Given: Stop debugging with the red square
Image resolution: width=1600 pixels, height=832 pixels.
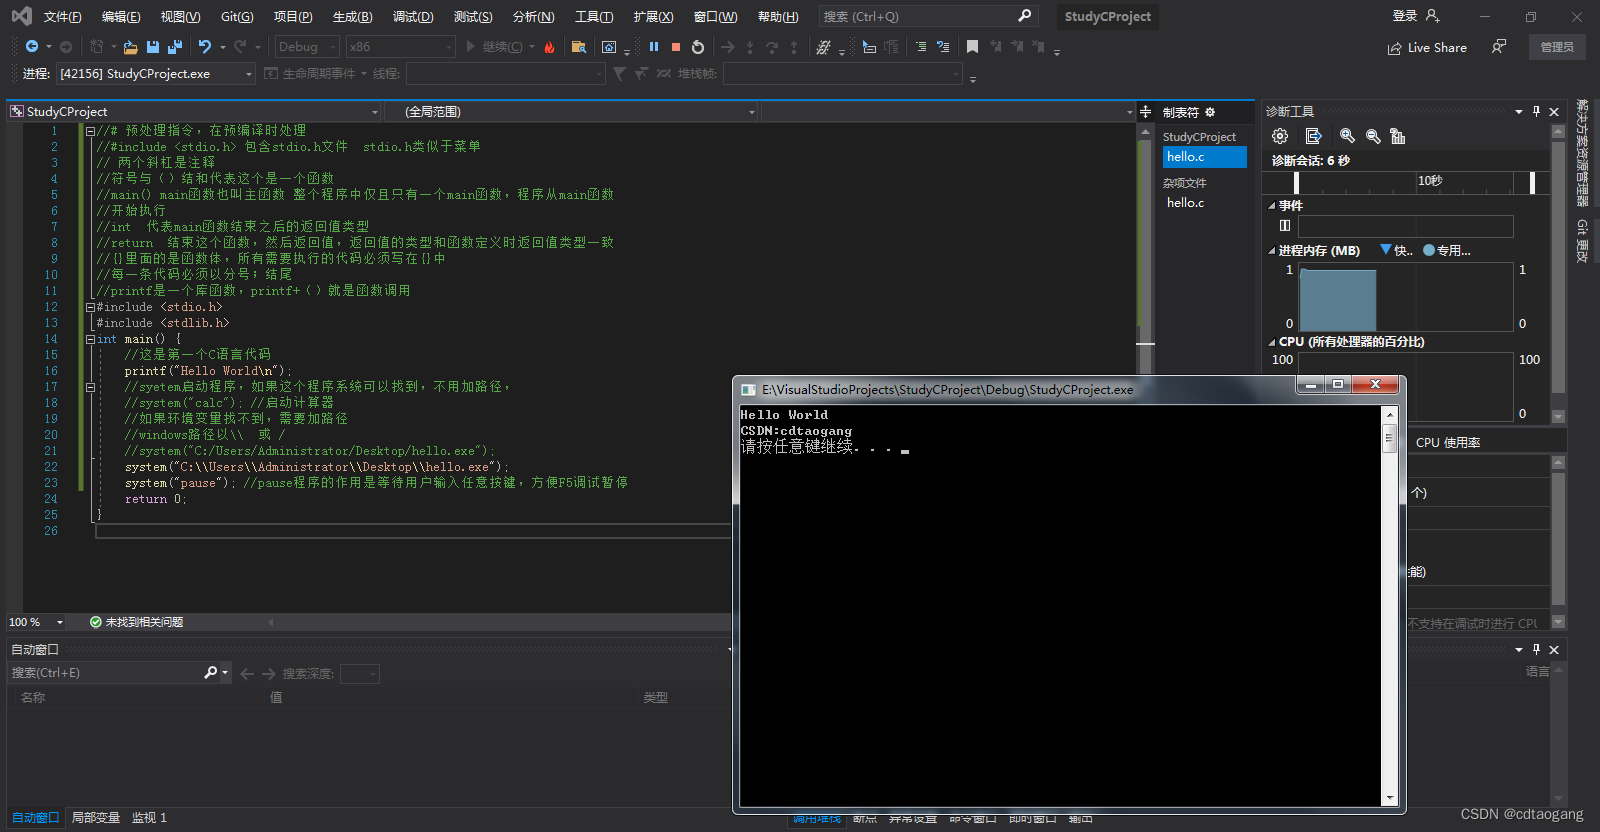Looking at the screenshot, I should (x=676, y=47).
